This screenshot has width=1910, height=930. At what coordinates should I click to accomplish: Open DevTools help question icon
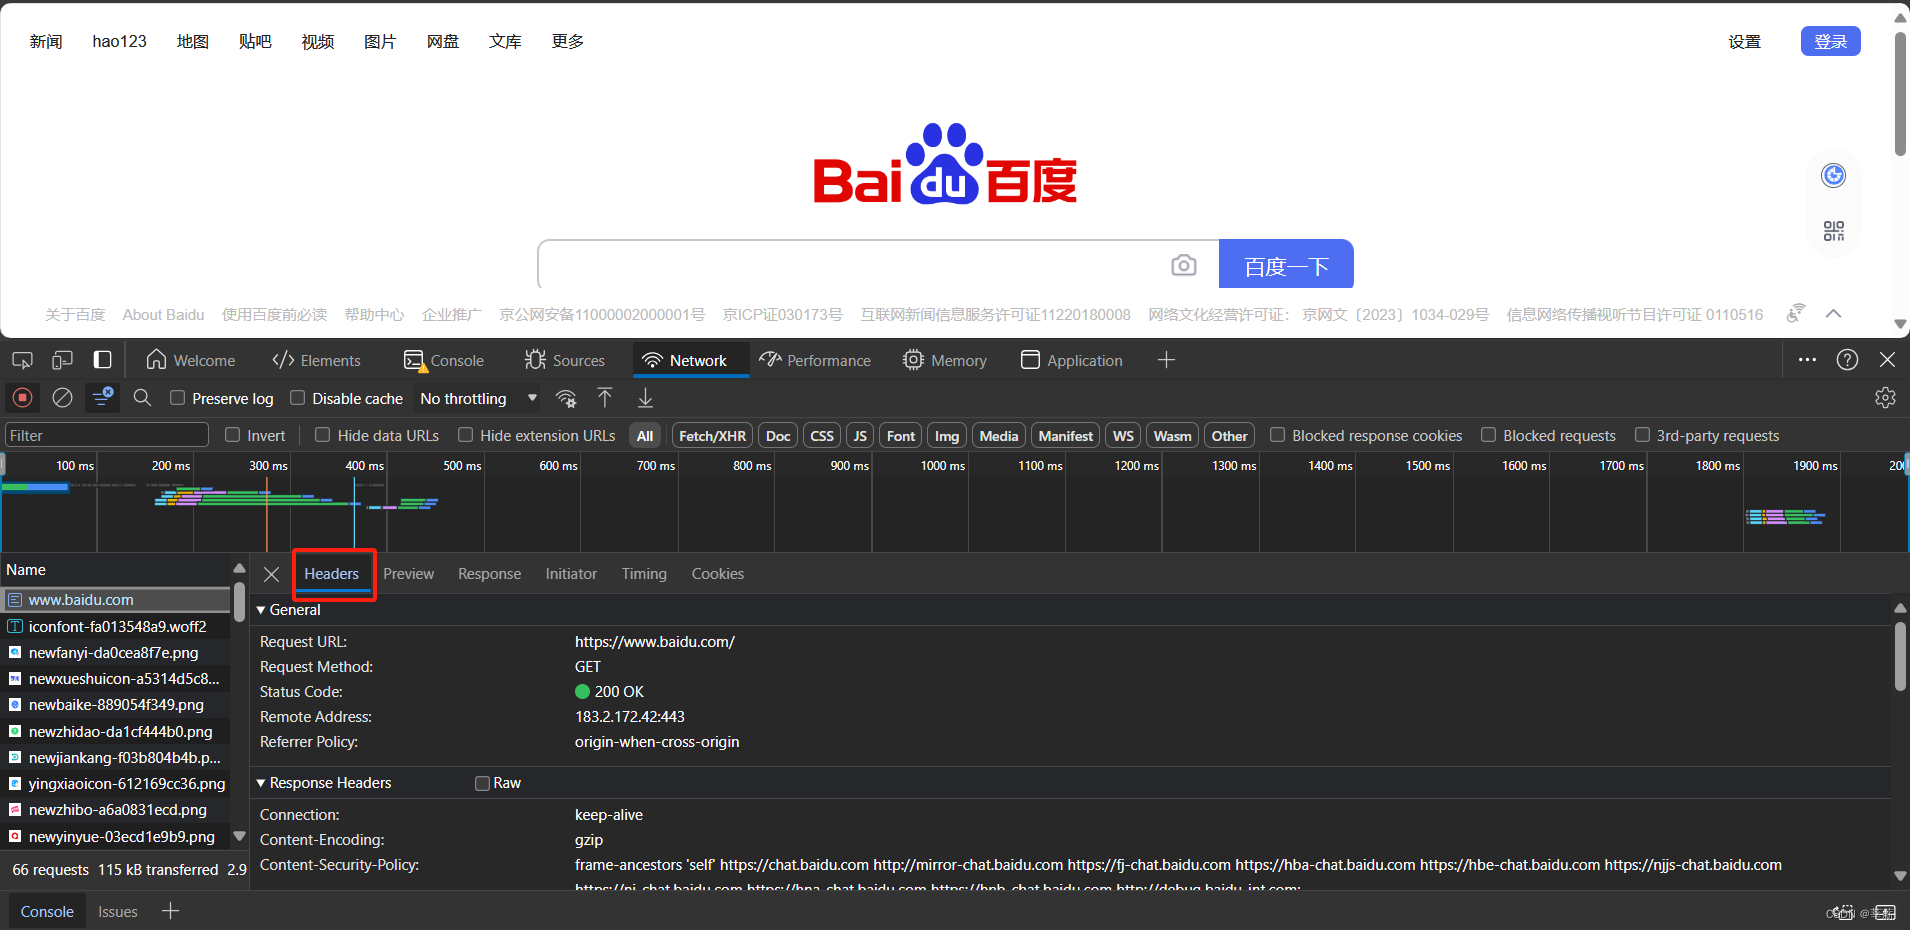click(x=1847, y=360)
